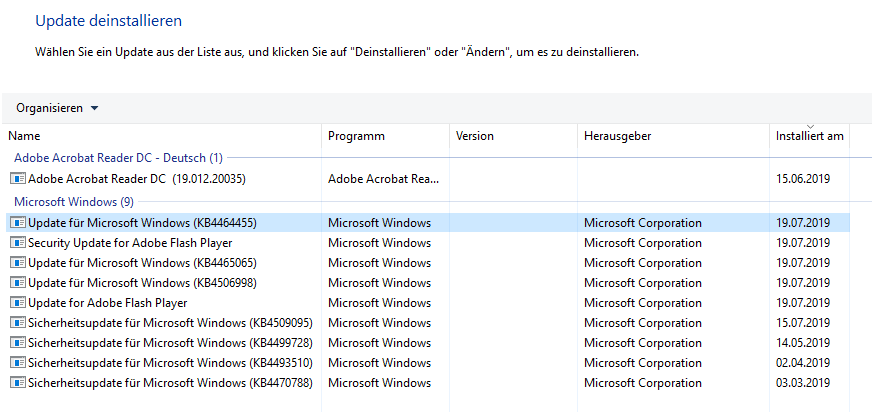Click icon beside Sicherheitsupdate KB4509095
Screen dimensions: 872x412
pos(17,323)
